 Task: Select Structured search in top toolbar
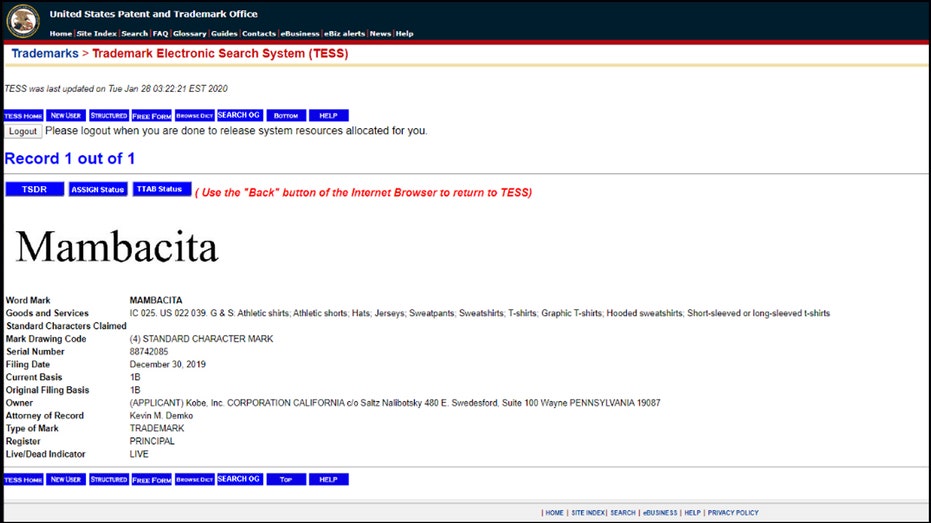(x=109, y=116)
